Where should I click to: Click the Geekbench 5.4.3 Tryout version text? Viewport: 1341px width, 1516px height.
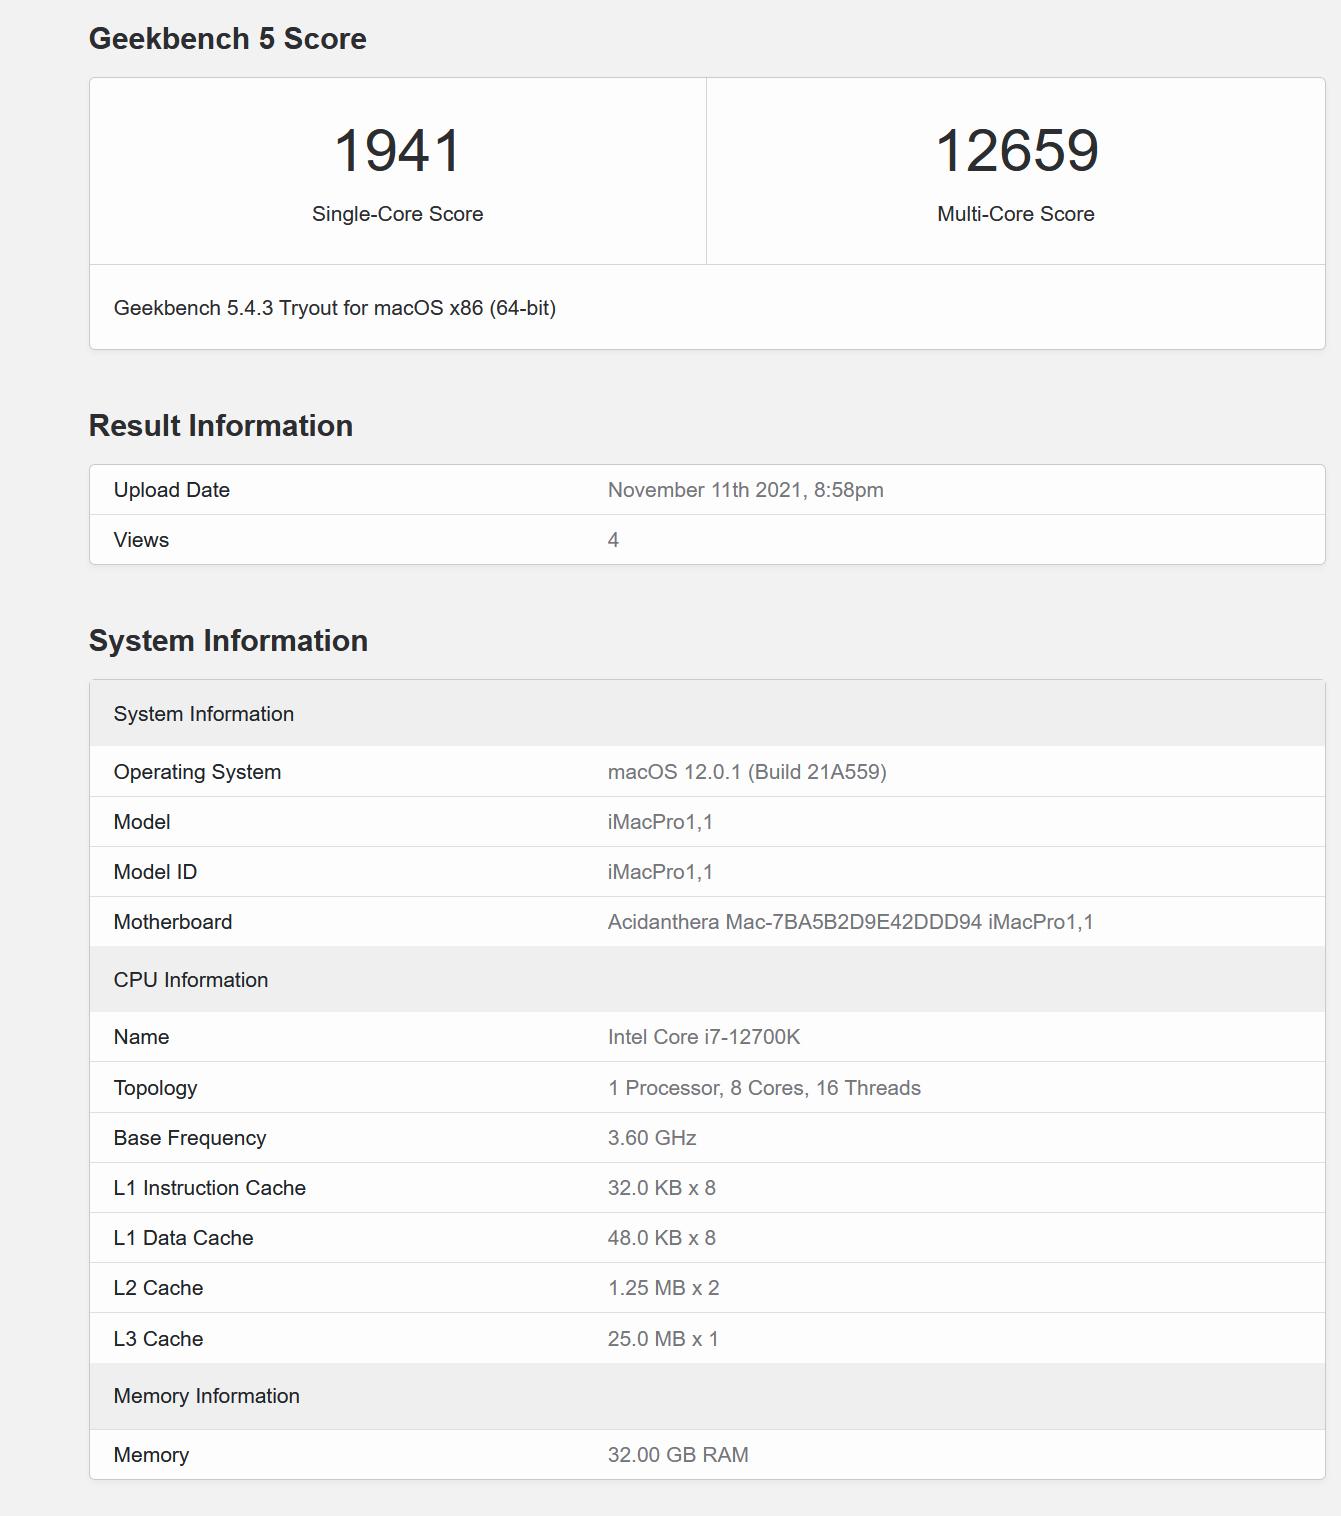pyautogui.click(x=335, y=308)
